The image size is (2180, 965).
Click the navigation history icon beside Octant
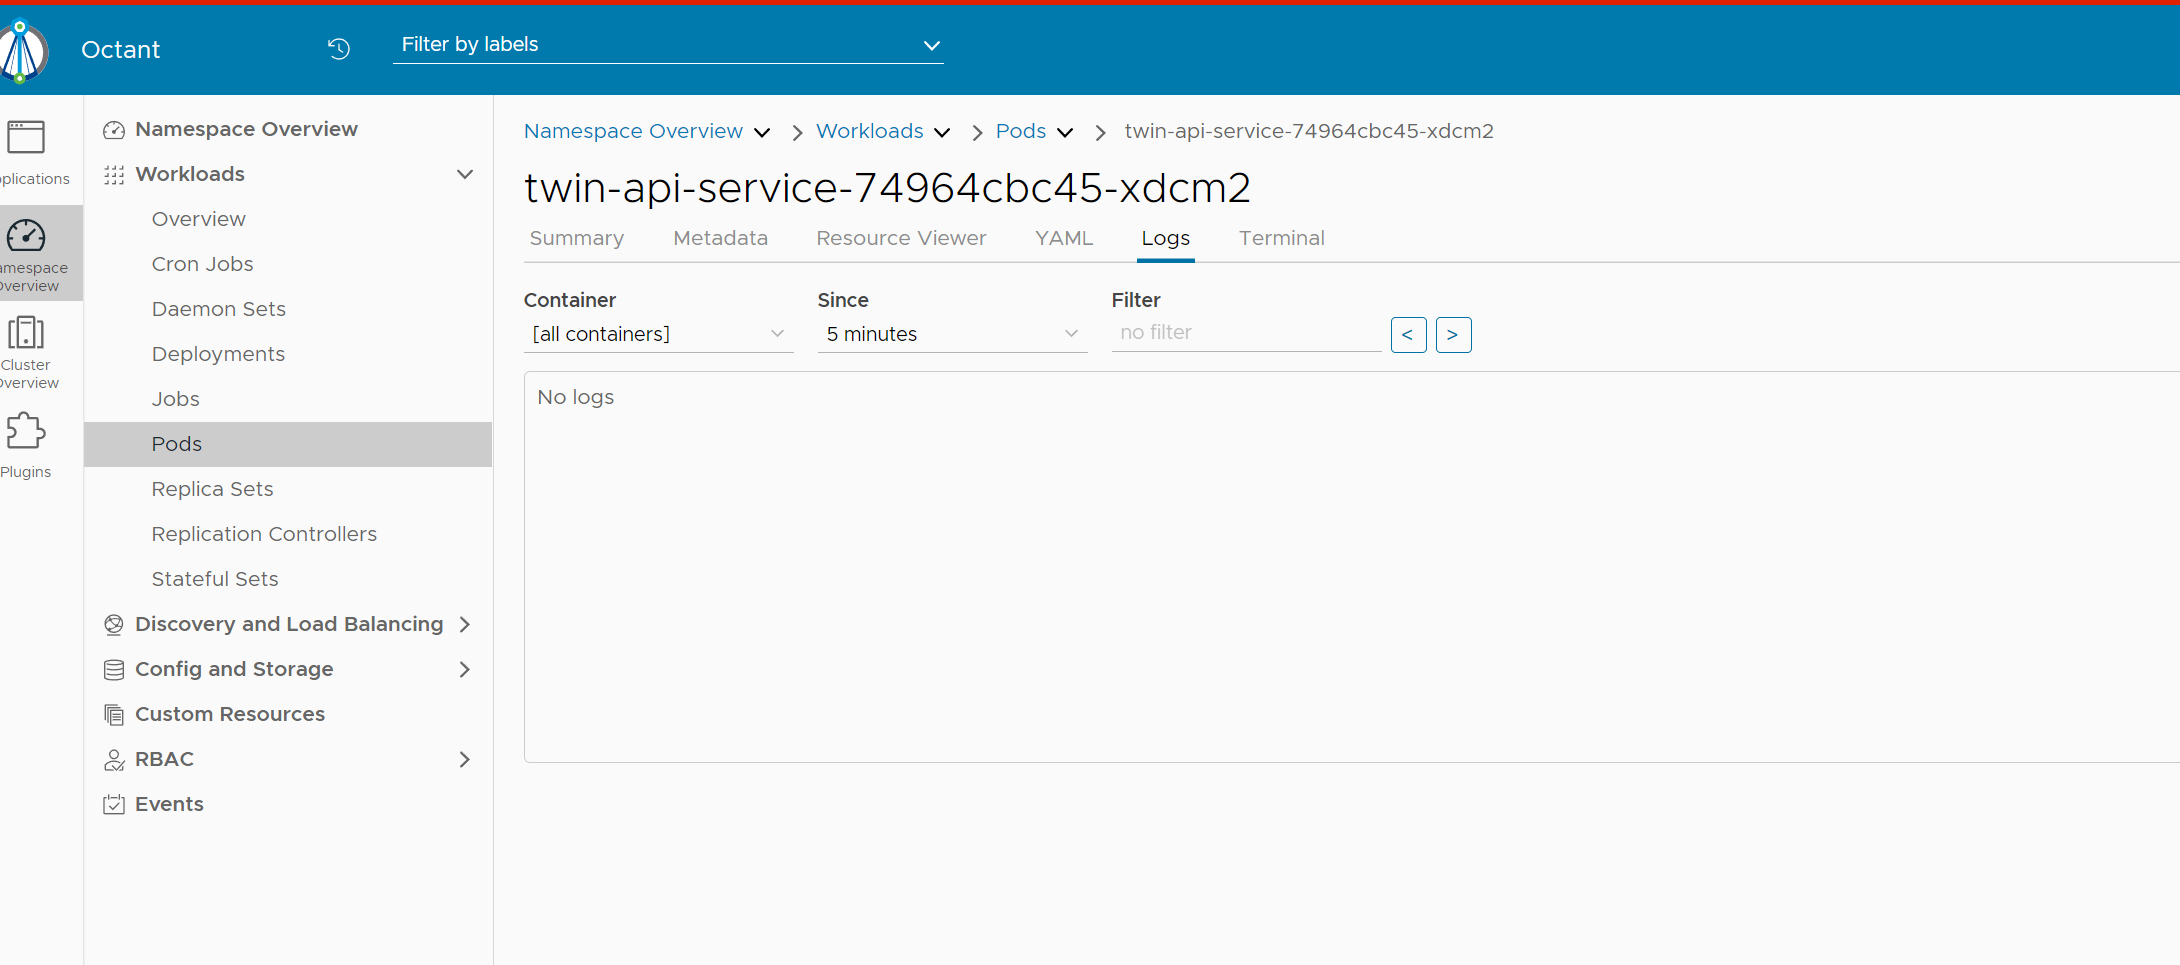338,48
